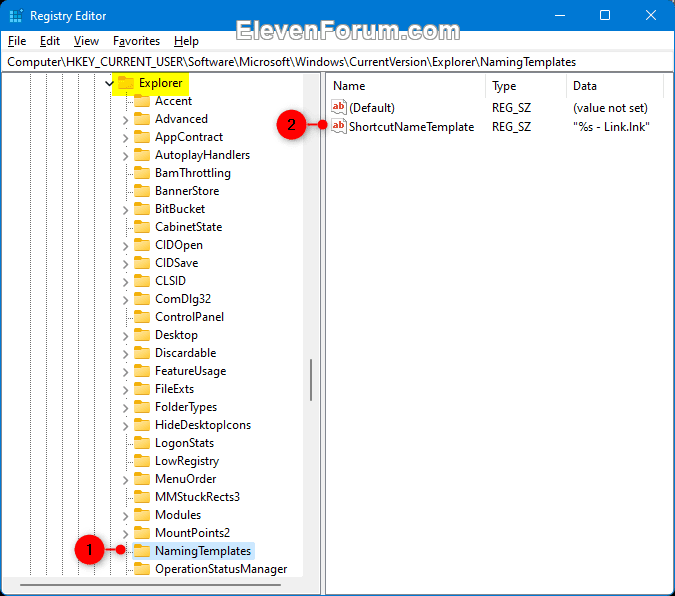Click the Registry Editor title bar icon

[15, 16]
